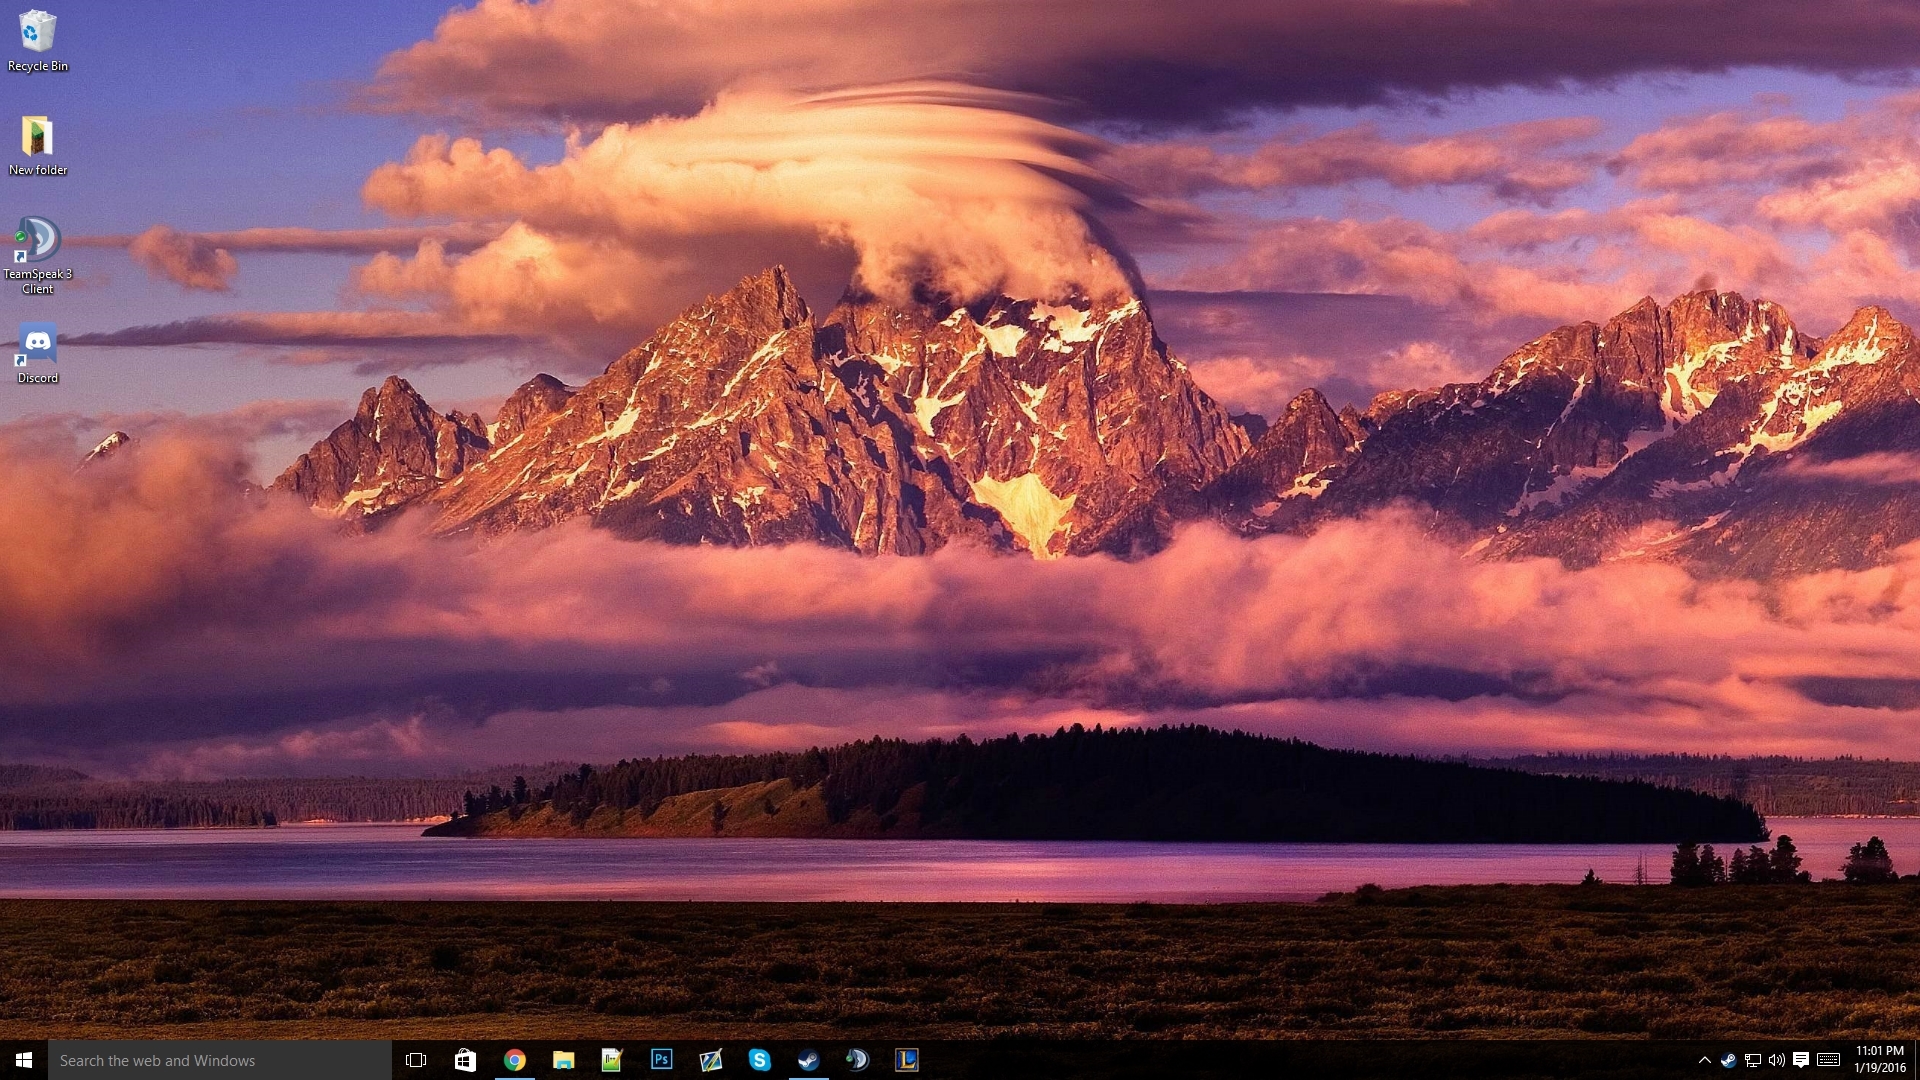Select the TeamSpeak 3 Client shortcut

coord(37,254)
